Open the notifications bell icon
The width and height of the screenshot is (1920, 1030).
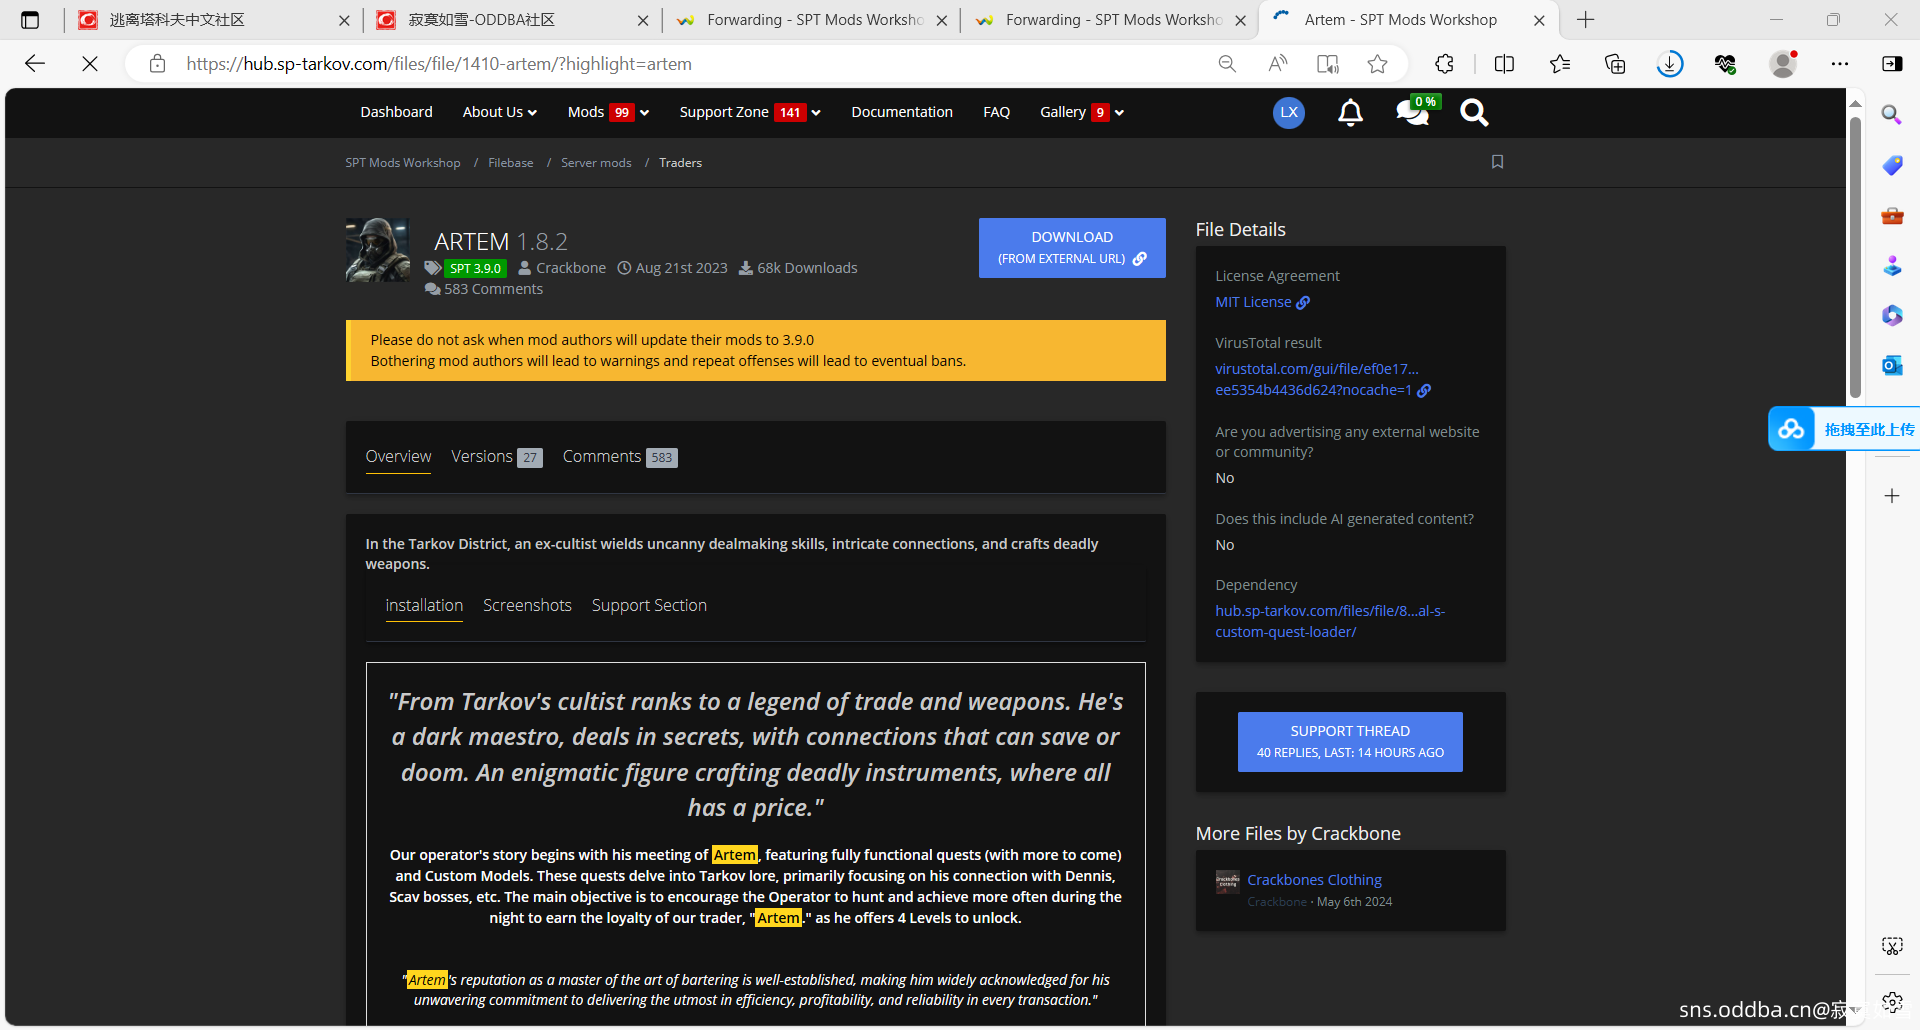pyautogui.click(x=1350, y=113)
